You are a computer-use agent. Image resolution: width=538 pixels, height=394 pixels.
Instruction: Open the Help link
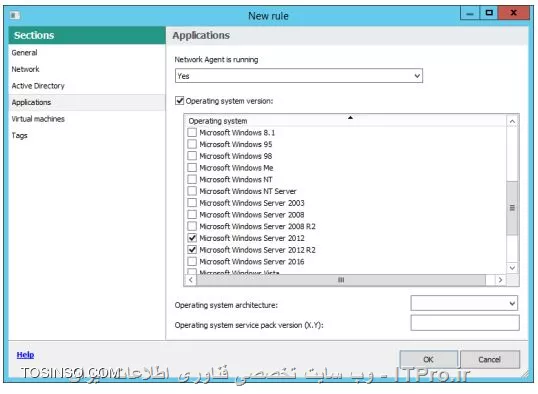point(25,355)
